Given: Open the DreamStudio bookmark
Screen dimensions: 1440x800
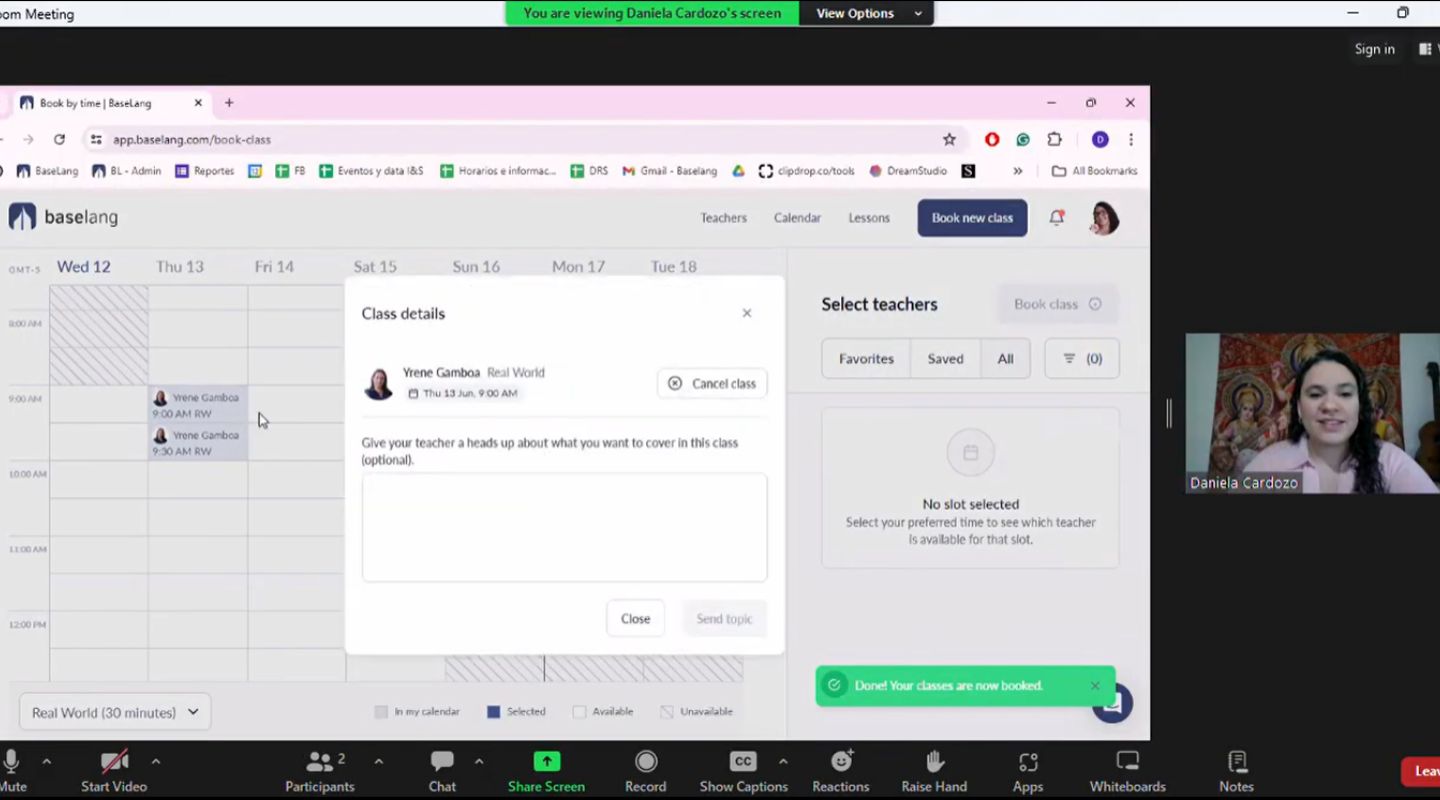Looking at the screenshot, I should tap(908, 171).
